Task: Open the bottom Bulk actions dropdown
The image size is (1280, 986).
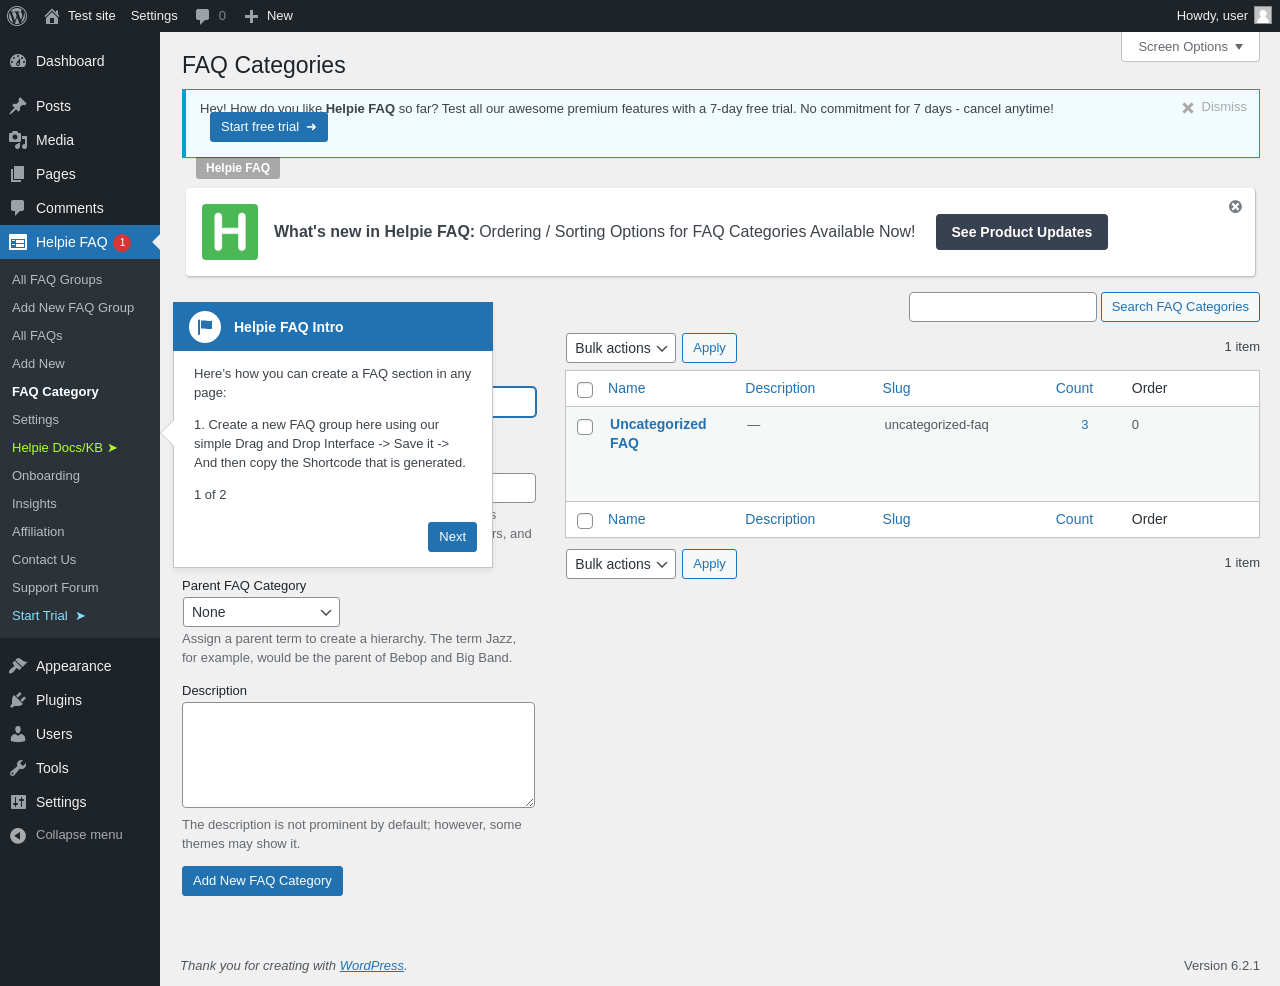Action: point(621,564)
